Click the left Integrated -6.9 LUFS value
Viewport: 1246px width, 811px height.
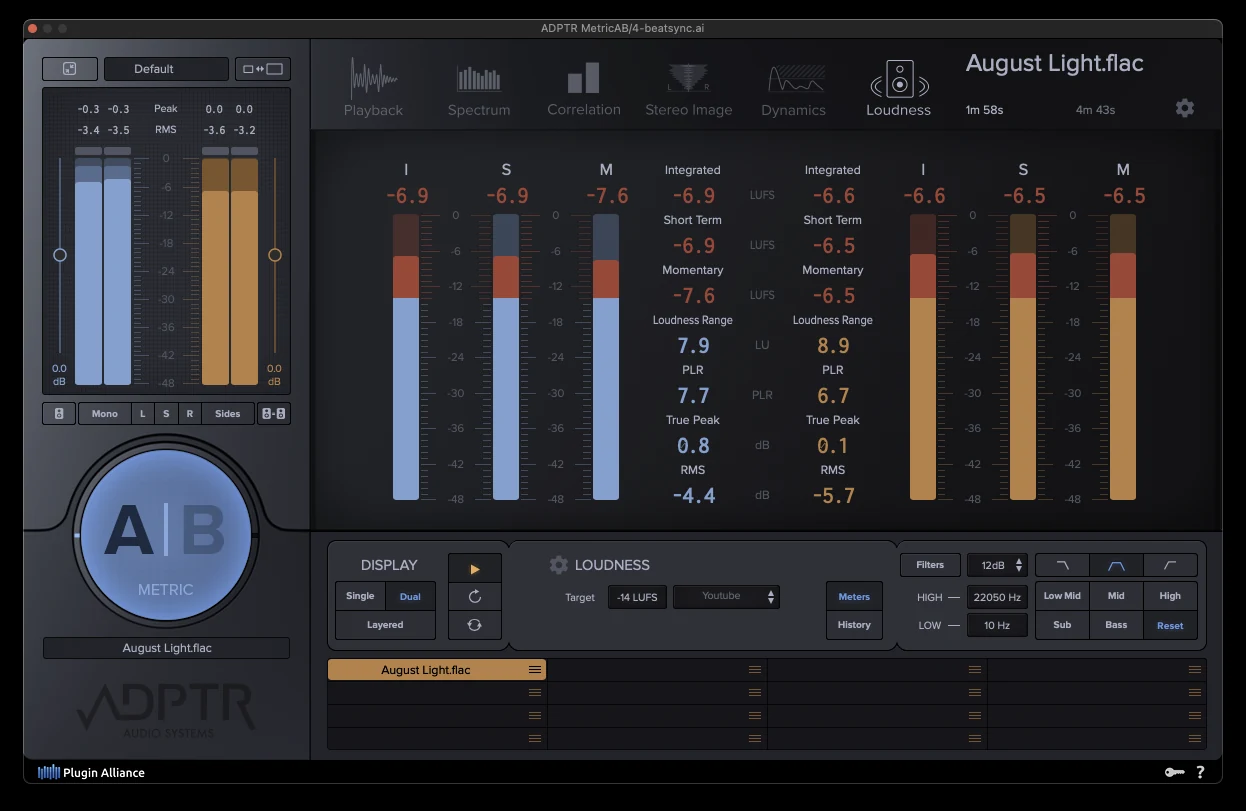[x=693, y=196]
